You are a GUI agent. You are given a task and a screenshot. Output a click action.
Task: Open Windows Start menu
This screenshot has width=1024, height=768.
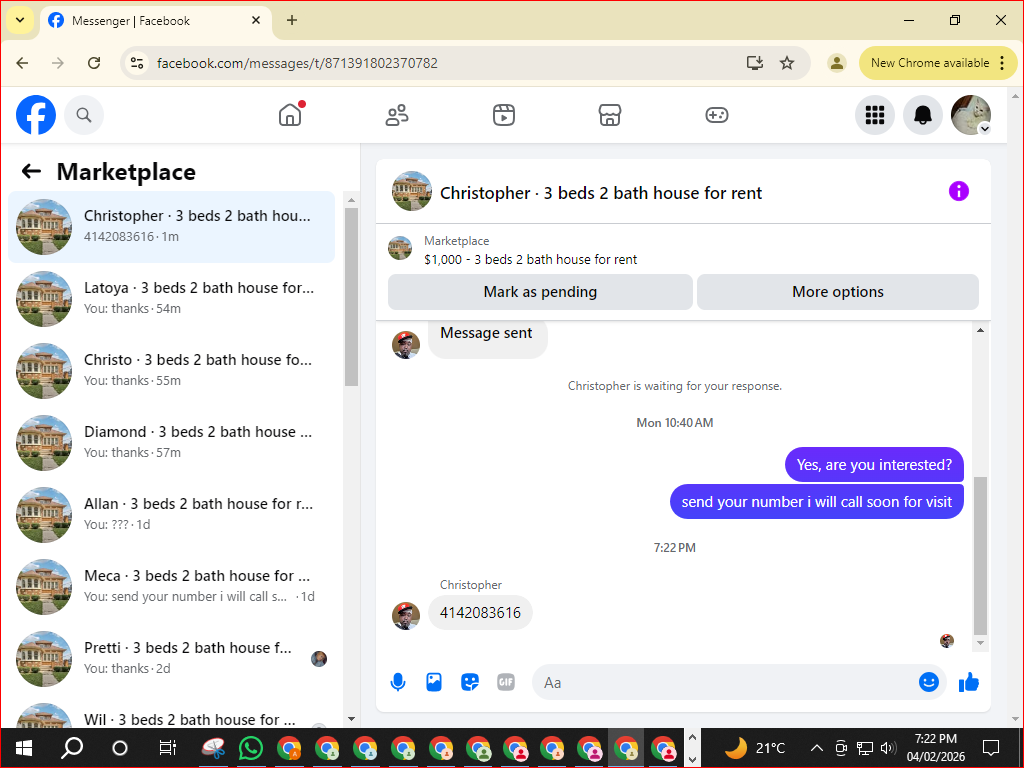coord(24,748)
